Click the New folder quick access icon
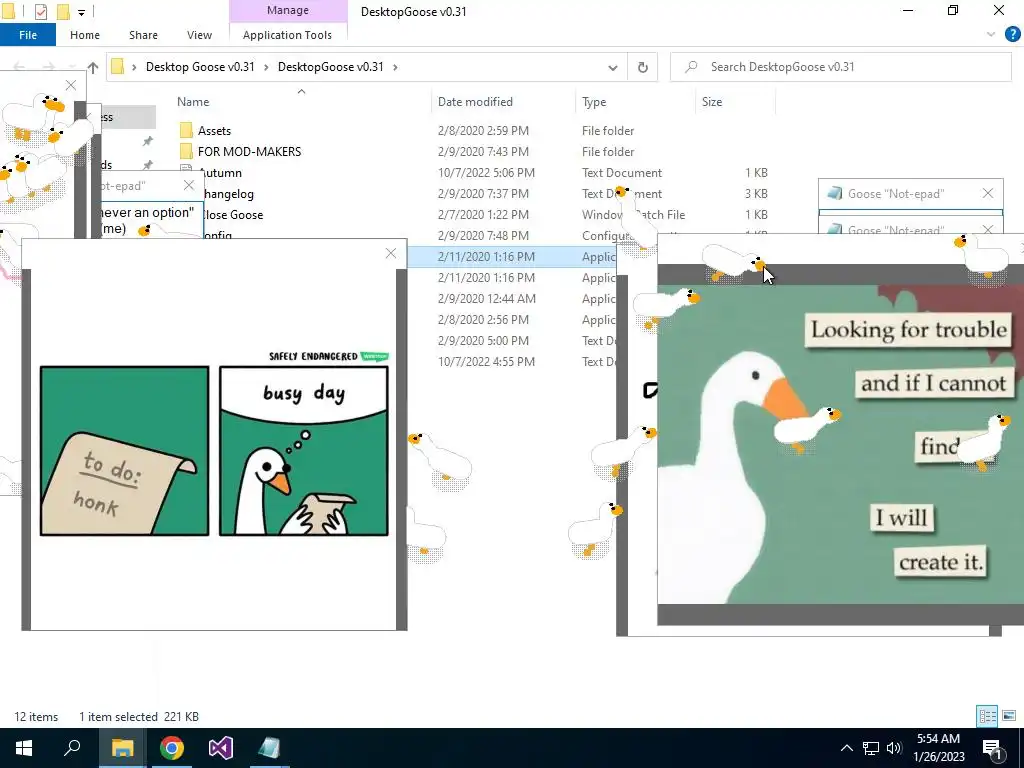Screen dimensions: 1024x768 (x=63, y=11)
